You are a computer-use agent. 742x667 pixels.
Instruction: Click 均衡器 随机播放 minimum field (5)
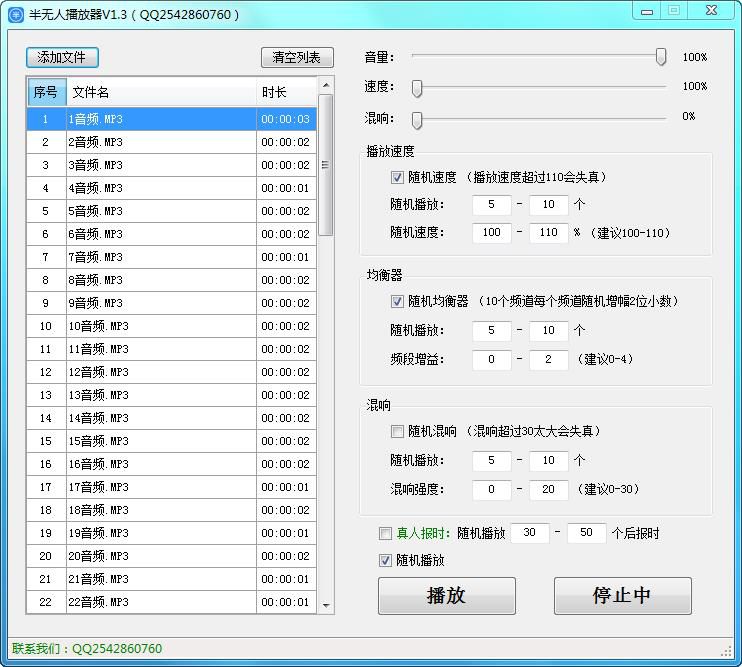point(491,330)
